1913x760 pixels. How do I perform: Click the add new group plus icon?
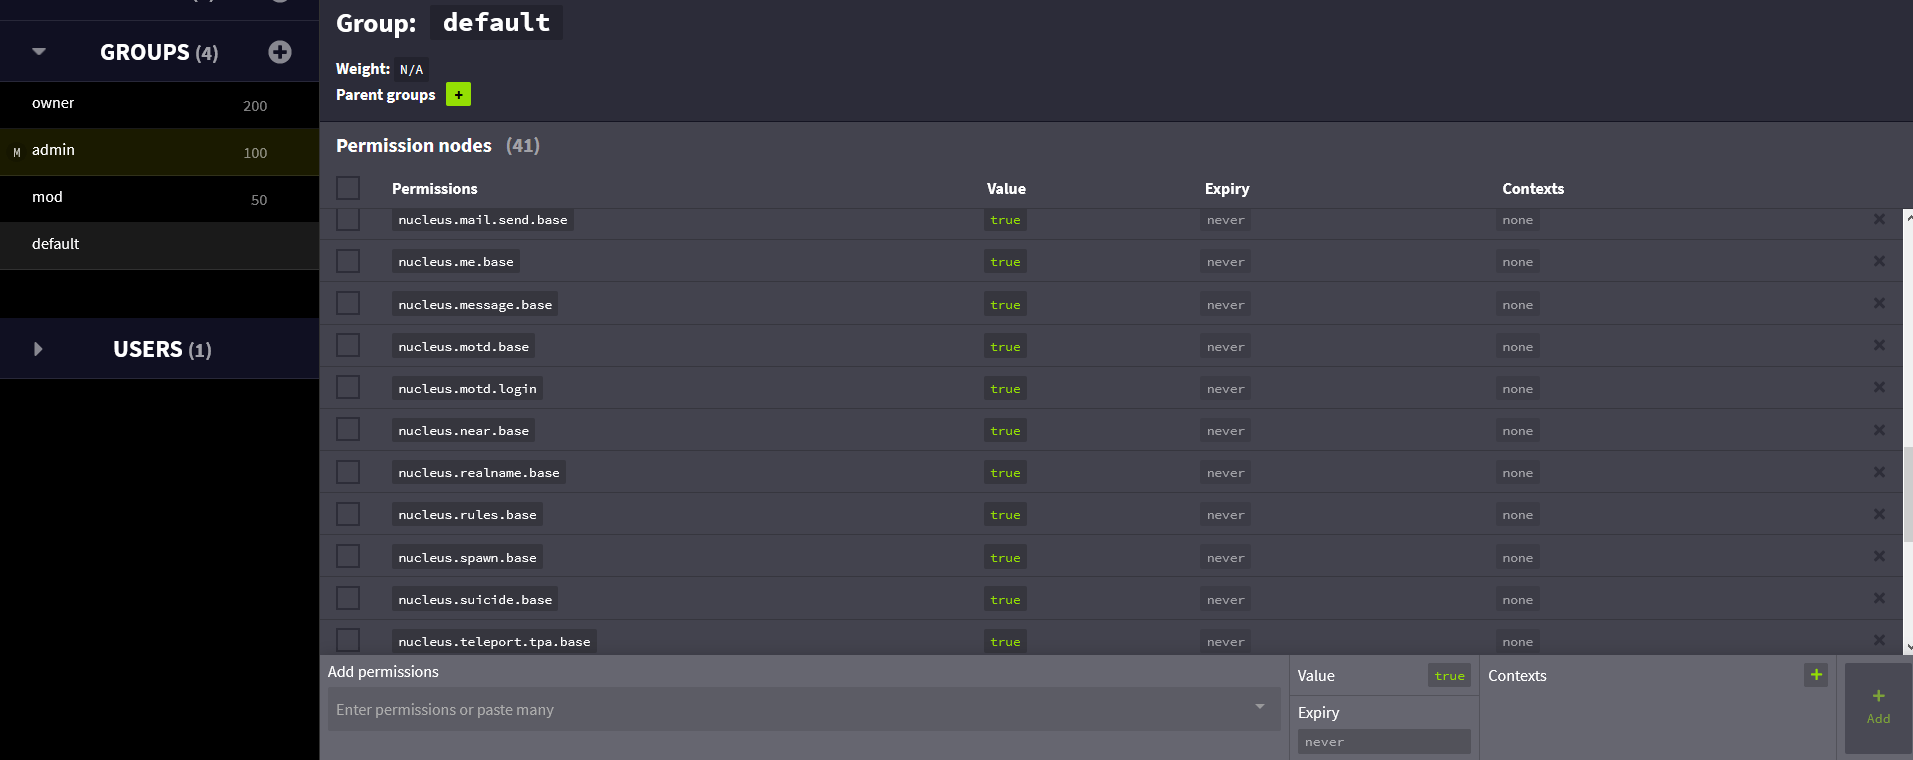[280, 52]
